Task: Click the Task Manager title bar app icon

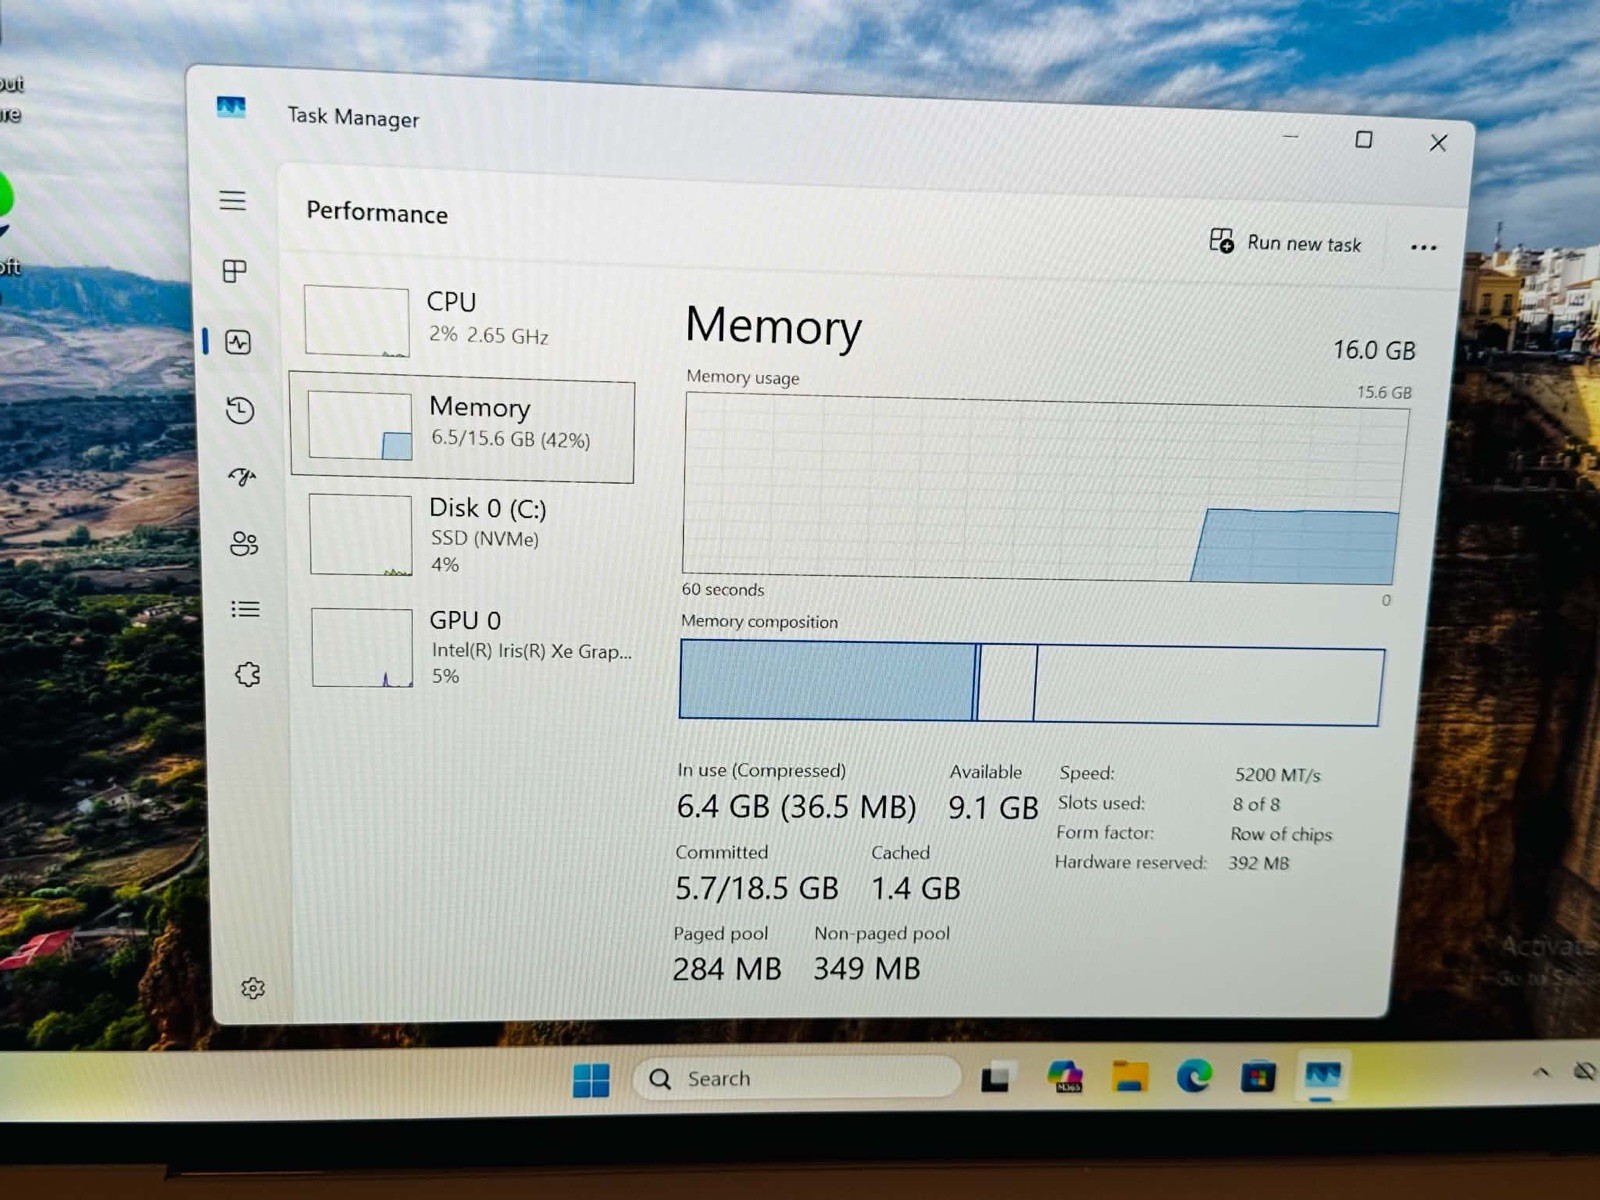Action: point(231,107)
